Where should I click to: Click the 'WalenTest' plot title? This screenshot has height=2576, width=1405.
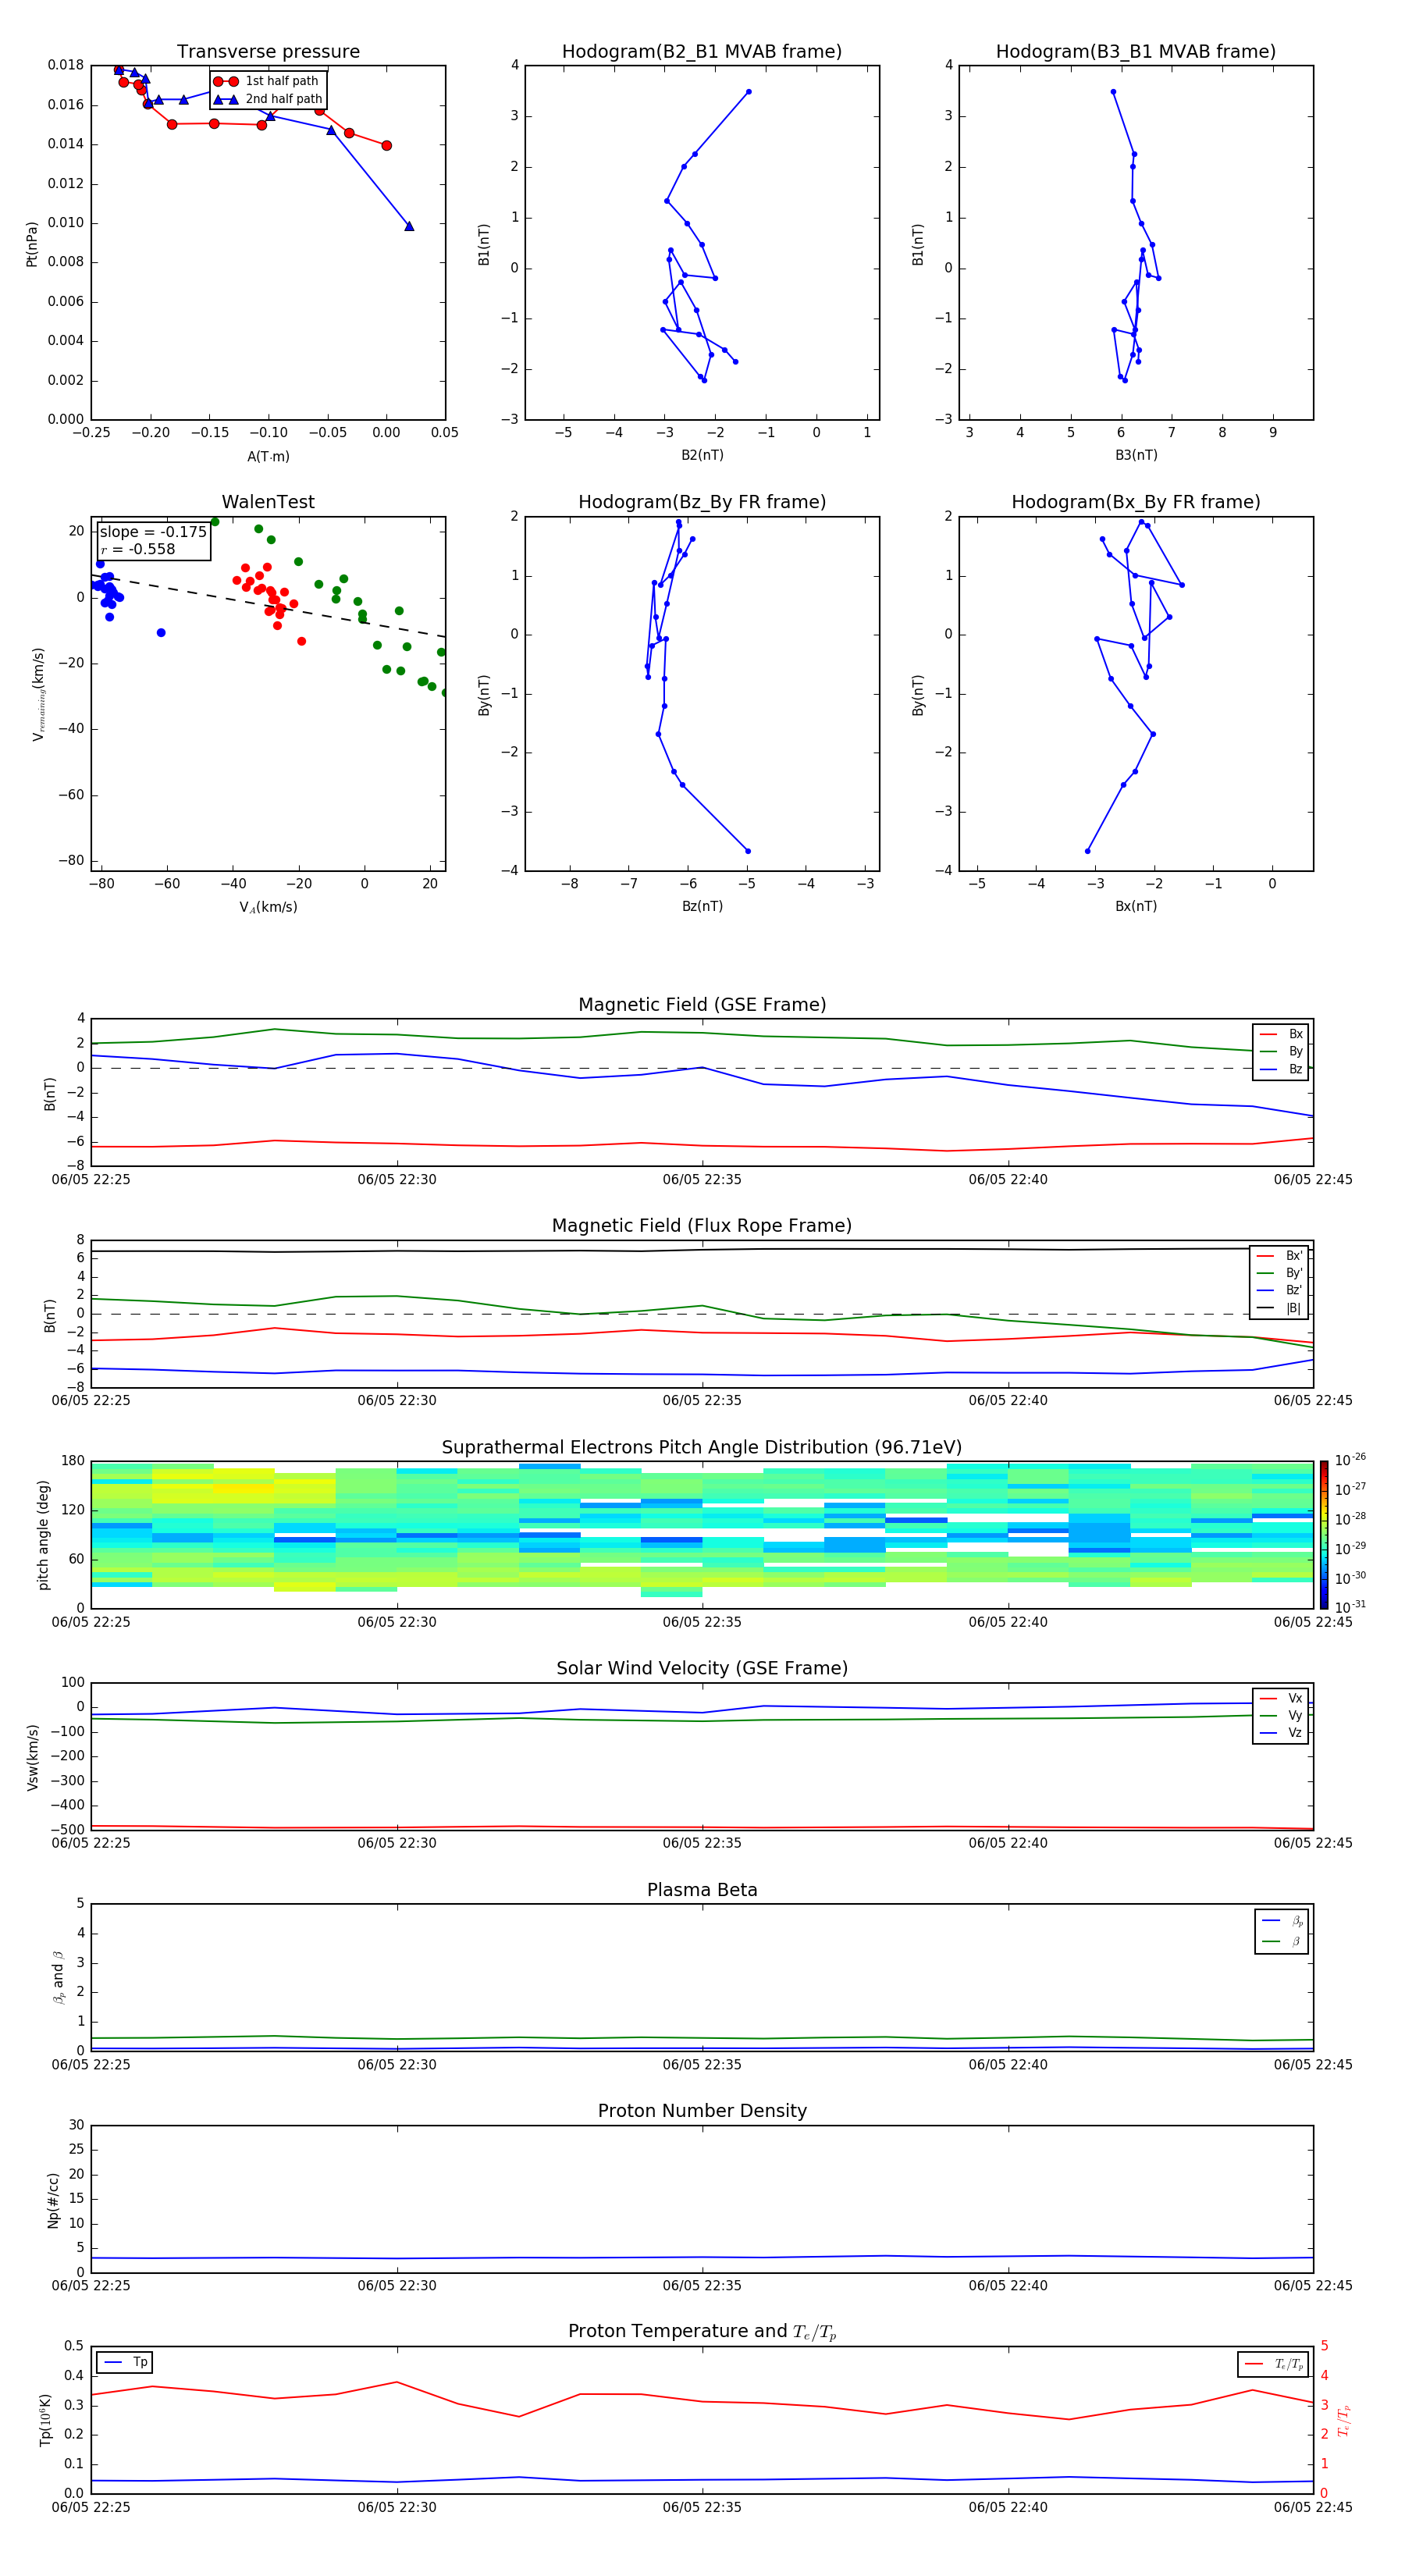(x=268, y=502)
